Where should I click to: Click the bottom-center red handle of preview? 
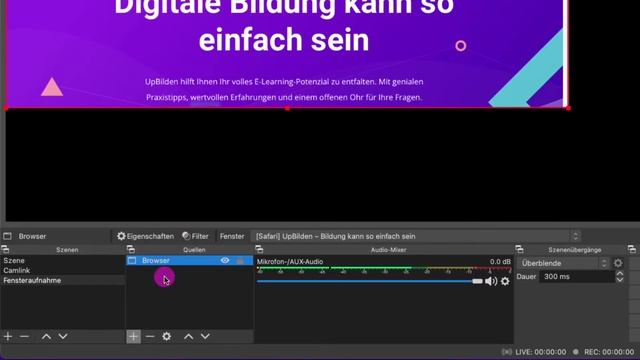(x=287, y=108)
